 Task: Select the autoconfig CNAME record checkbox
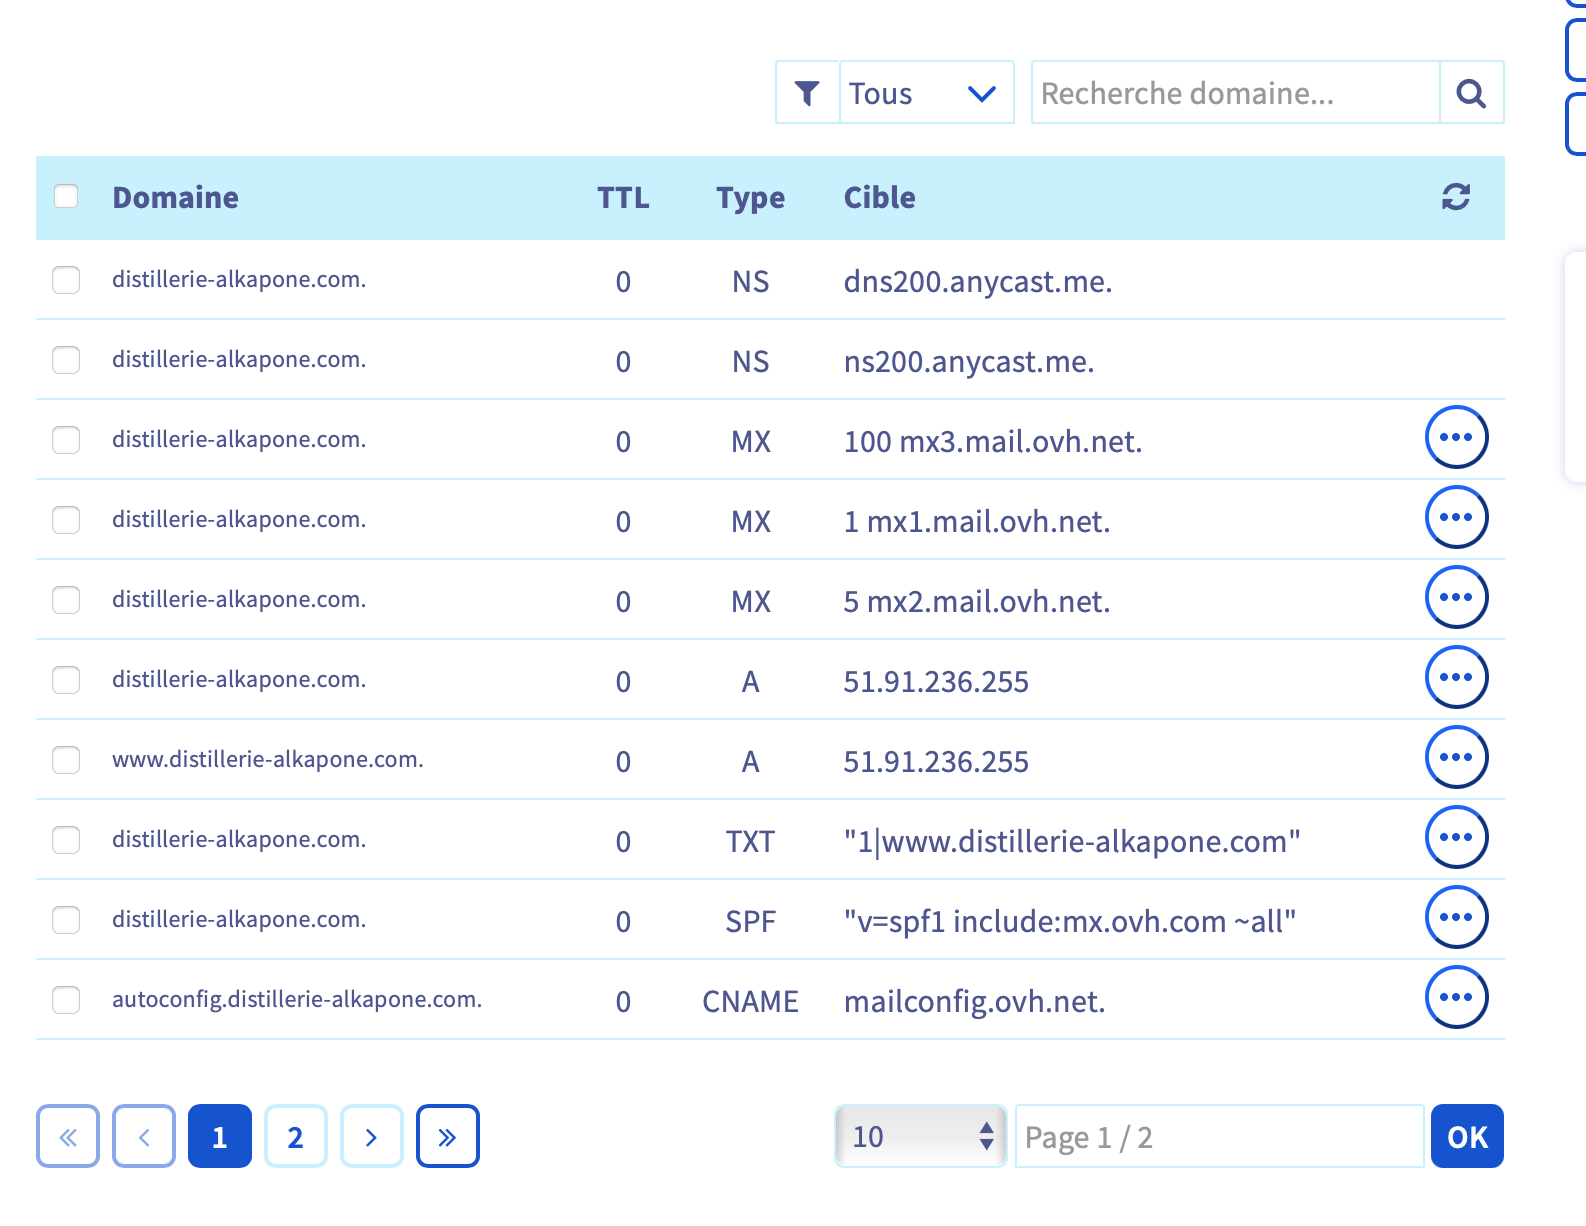point(66,1000)
